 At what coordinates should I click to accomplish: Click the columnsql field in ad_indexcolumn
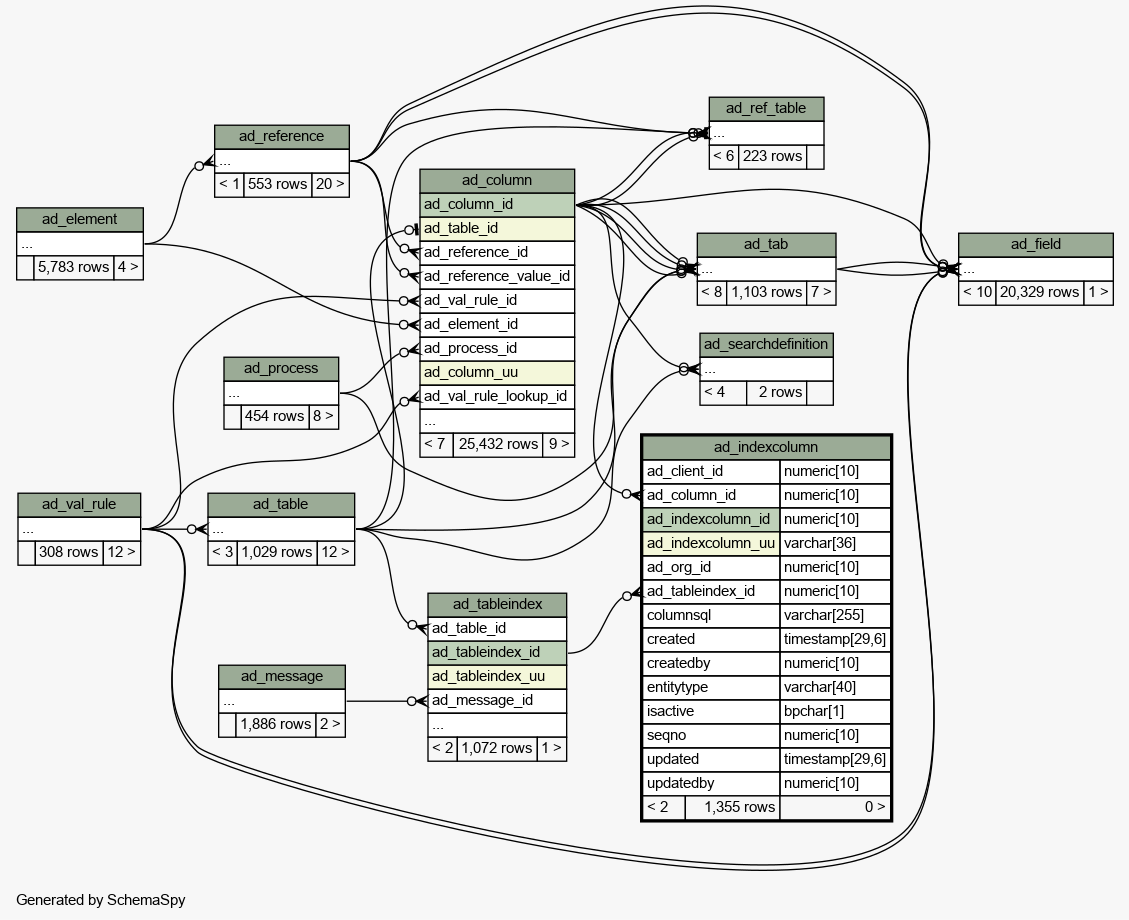(x=710, y=615)
